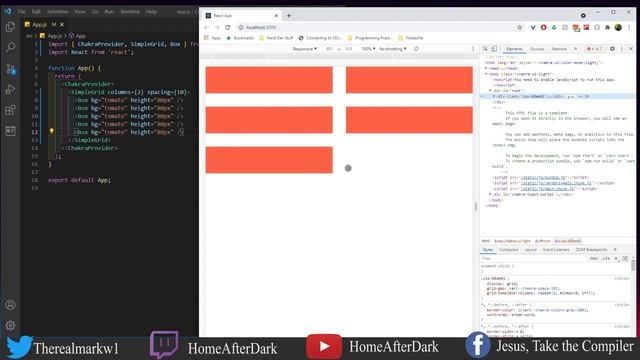Open VS Code Search view

coord(10,47)
